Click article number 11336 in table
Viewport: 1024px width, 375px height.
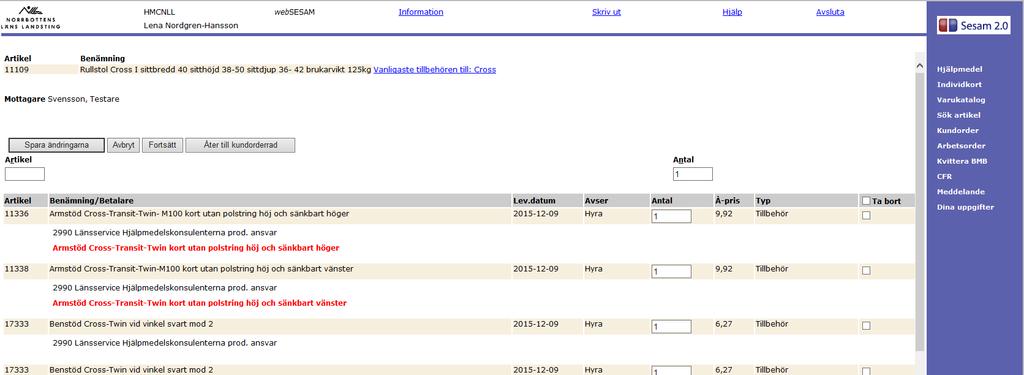(16, 214)
